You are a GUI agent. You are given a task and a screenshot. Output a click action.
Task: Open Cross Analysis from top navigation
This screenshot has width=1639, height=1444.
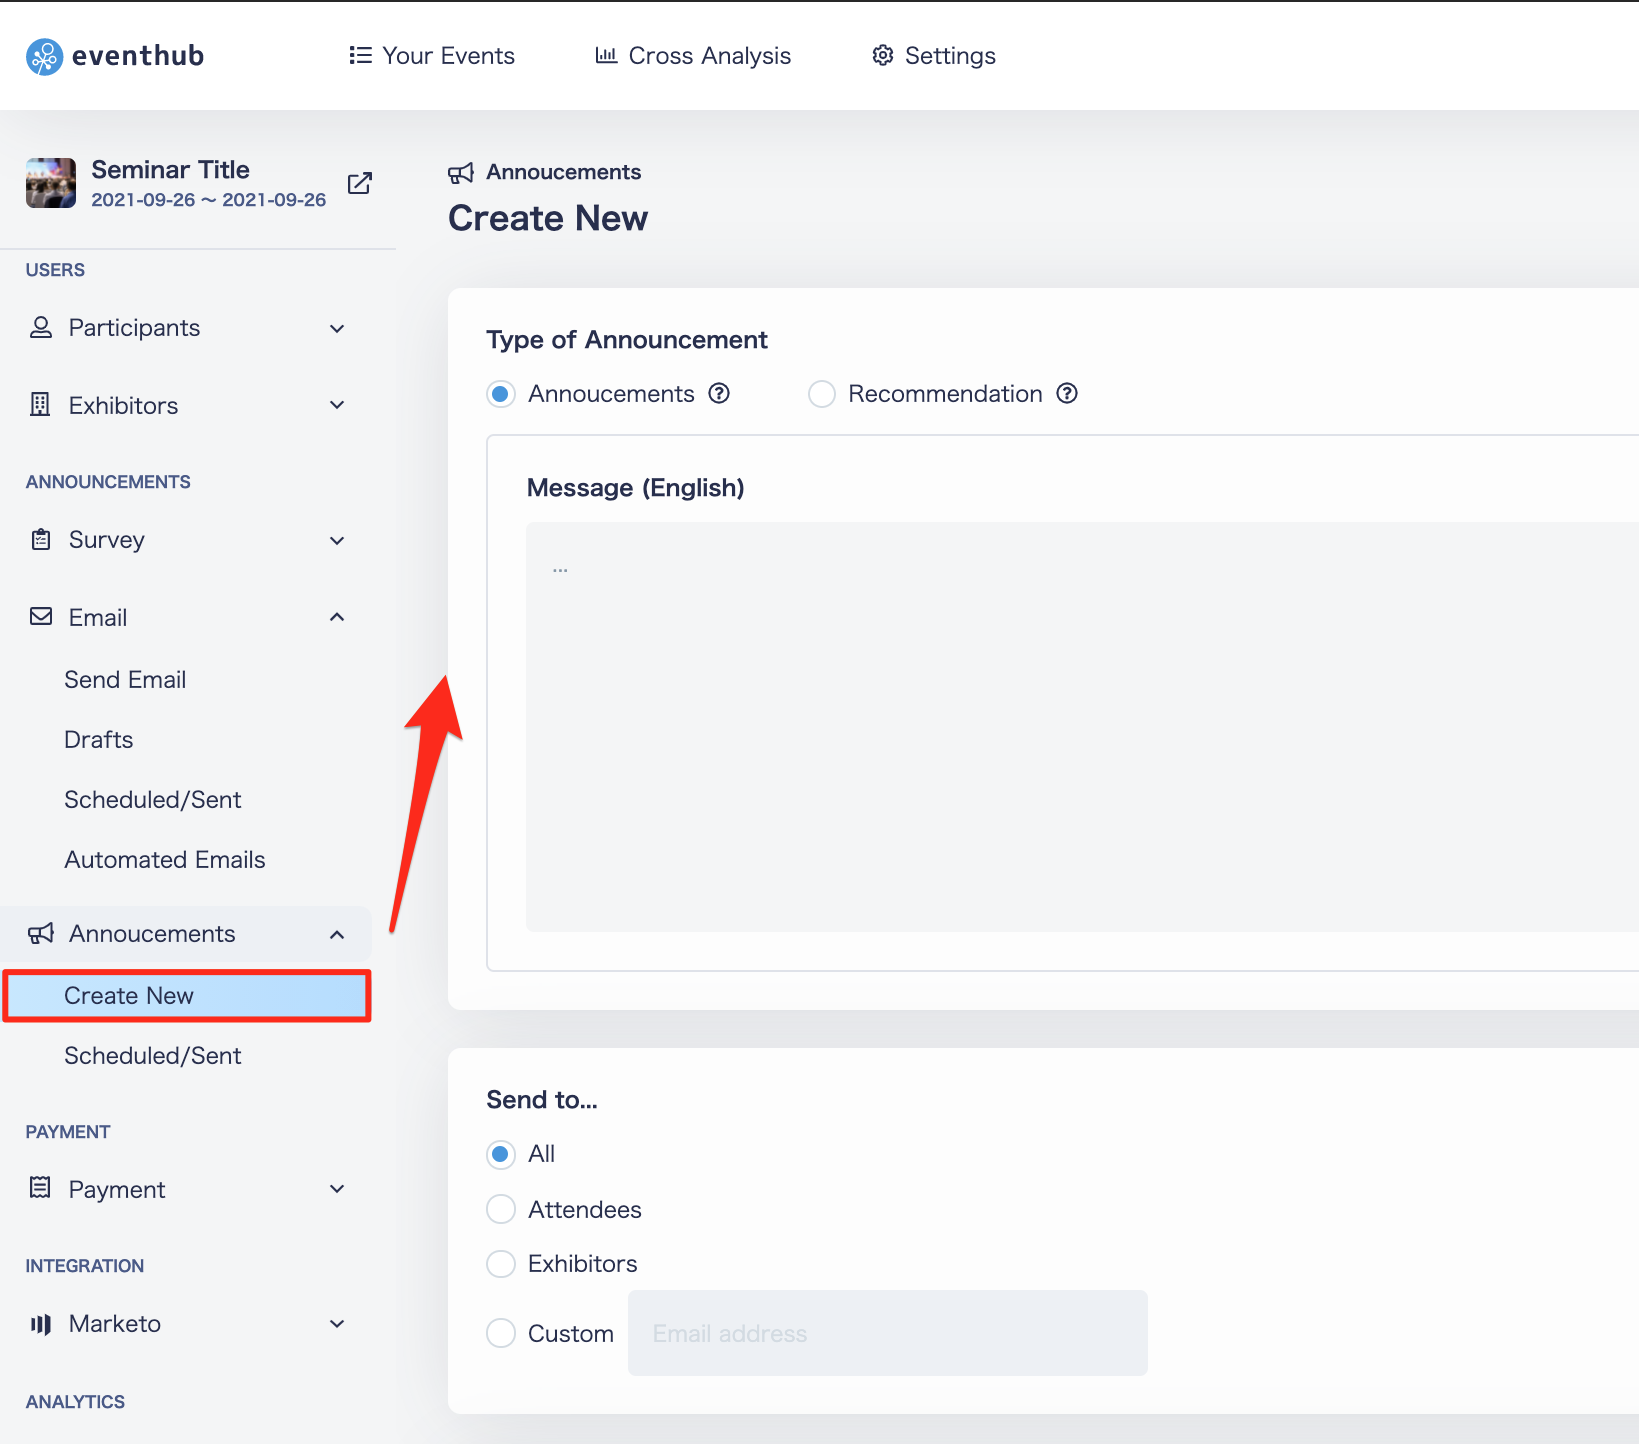click(x=693, y=56)
